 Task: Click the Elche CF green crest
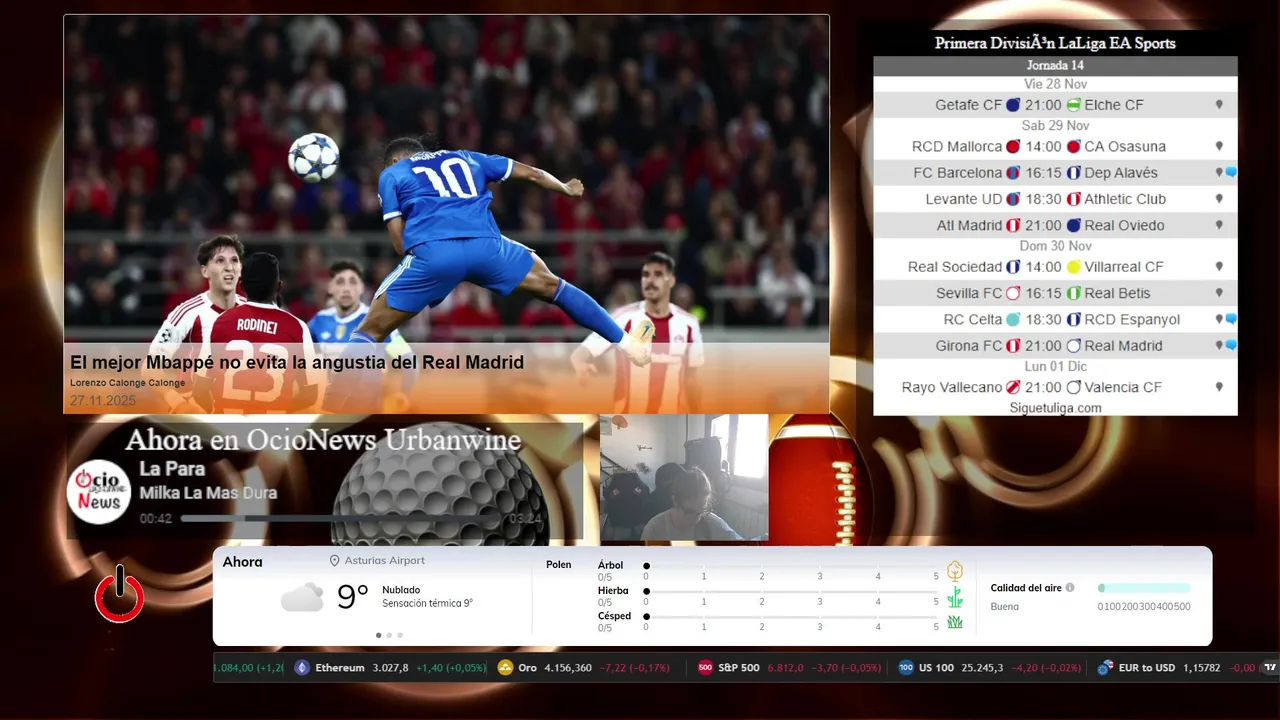click(x=1074, y=104)
